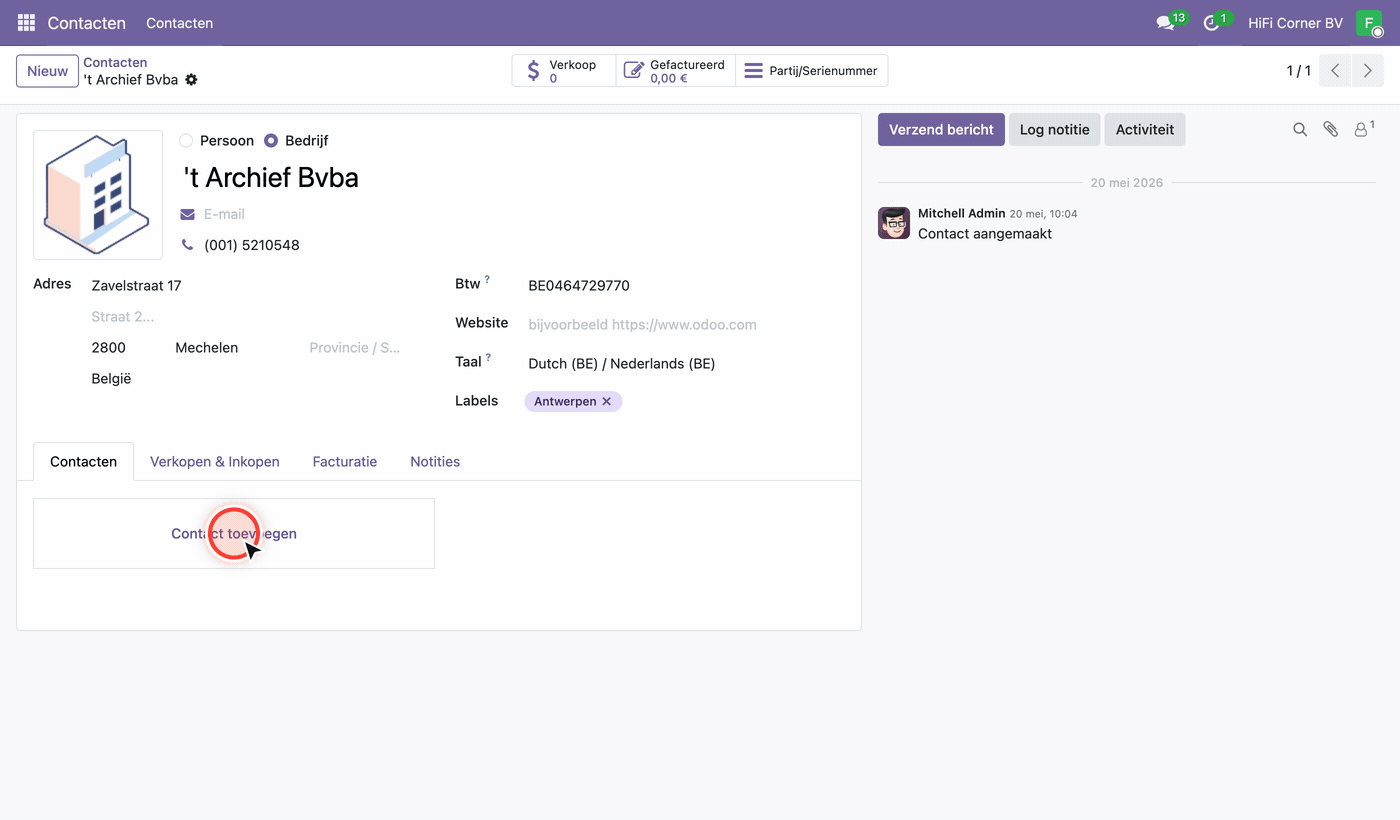Open the Provincie state dropdown field
This screenshot has width=1400, height=820.
(x=357, y=348)
